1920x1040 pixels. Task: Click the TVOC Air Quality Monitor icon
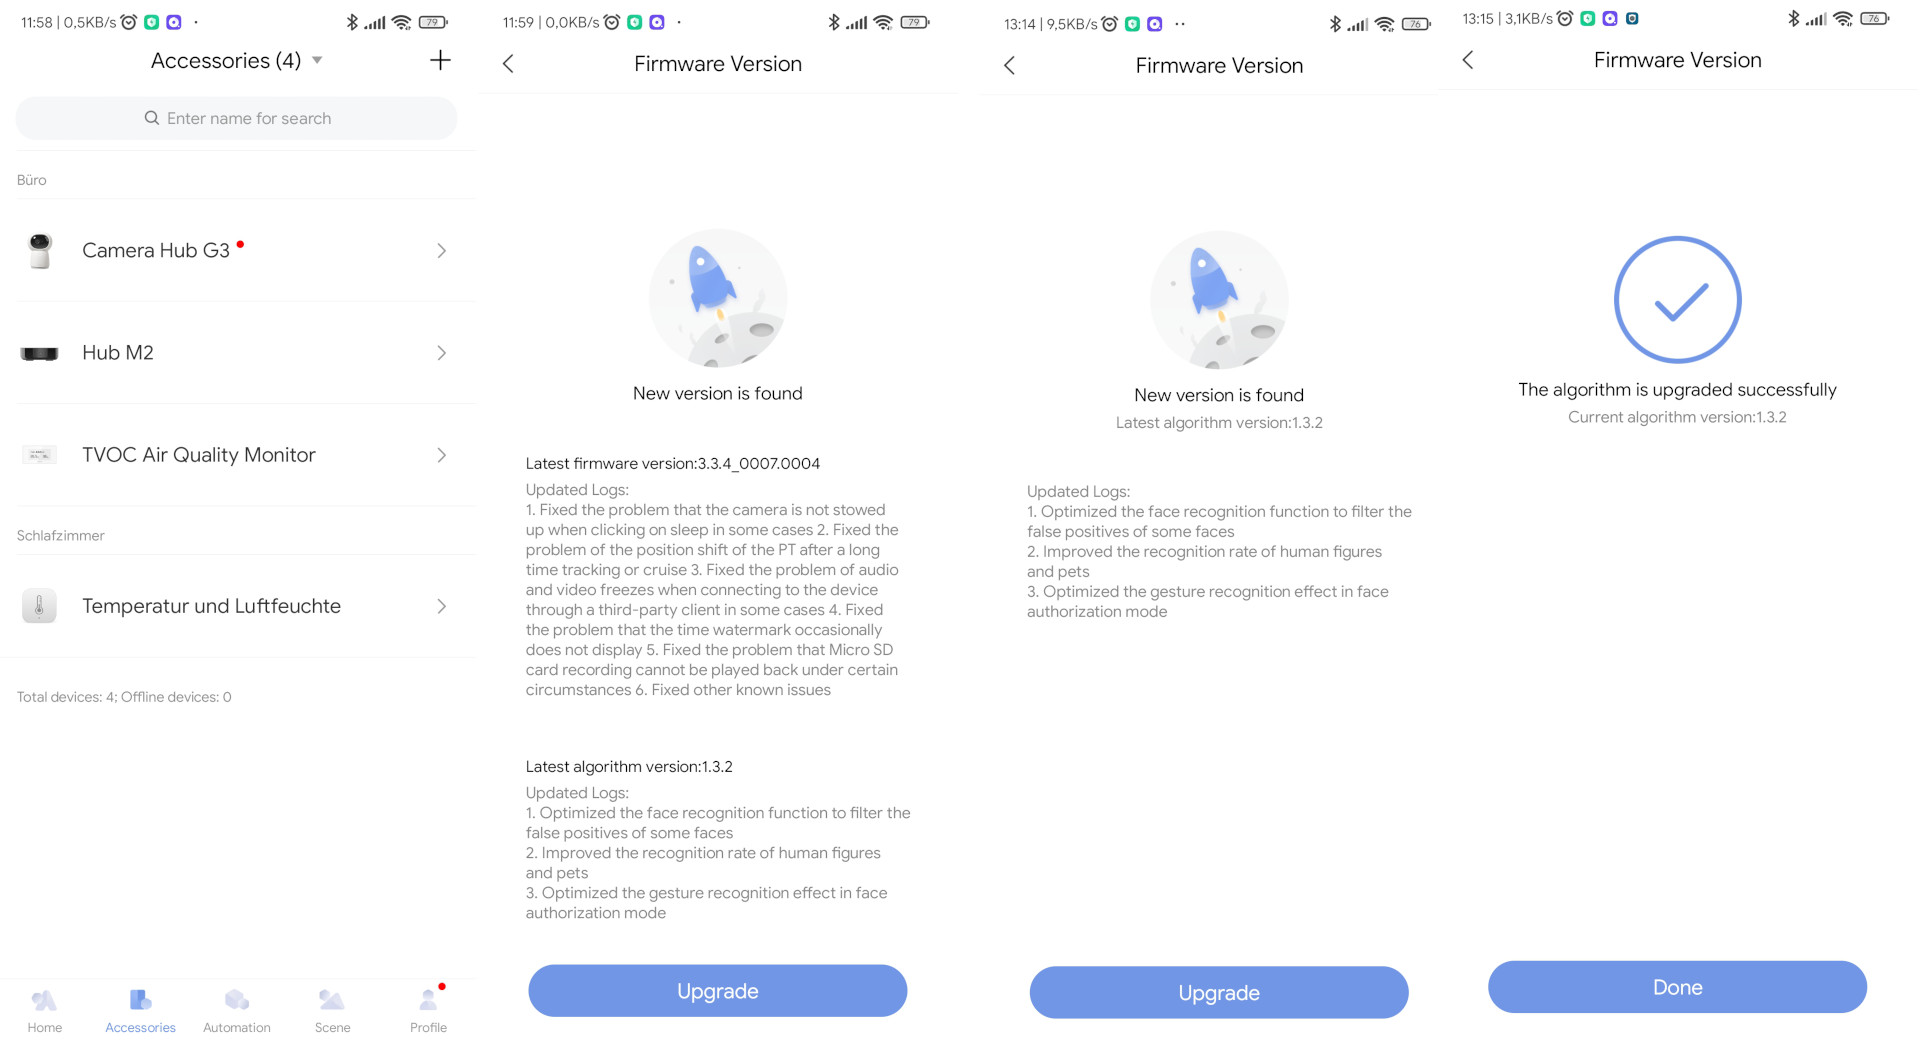40,455
